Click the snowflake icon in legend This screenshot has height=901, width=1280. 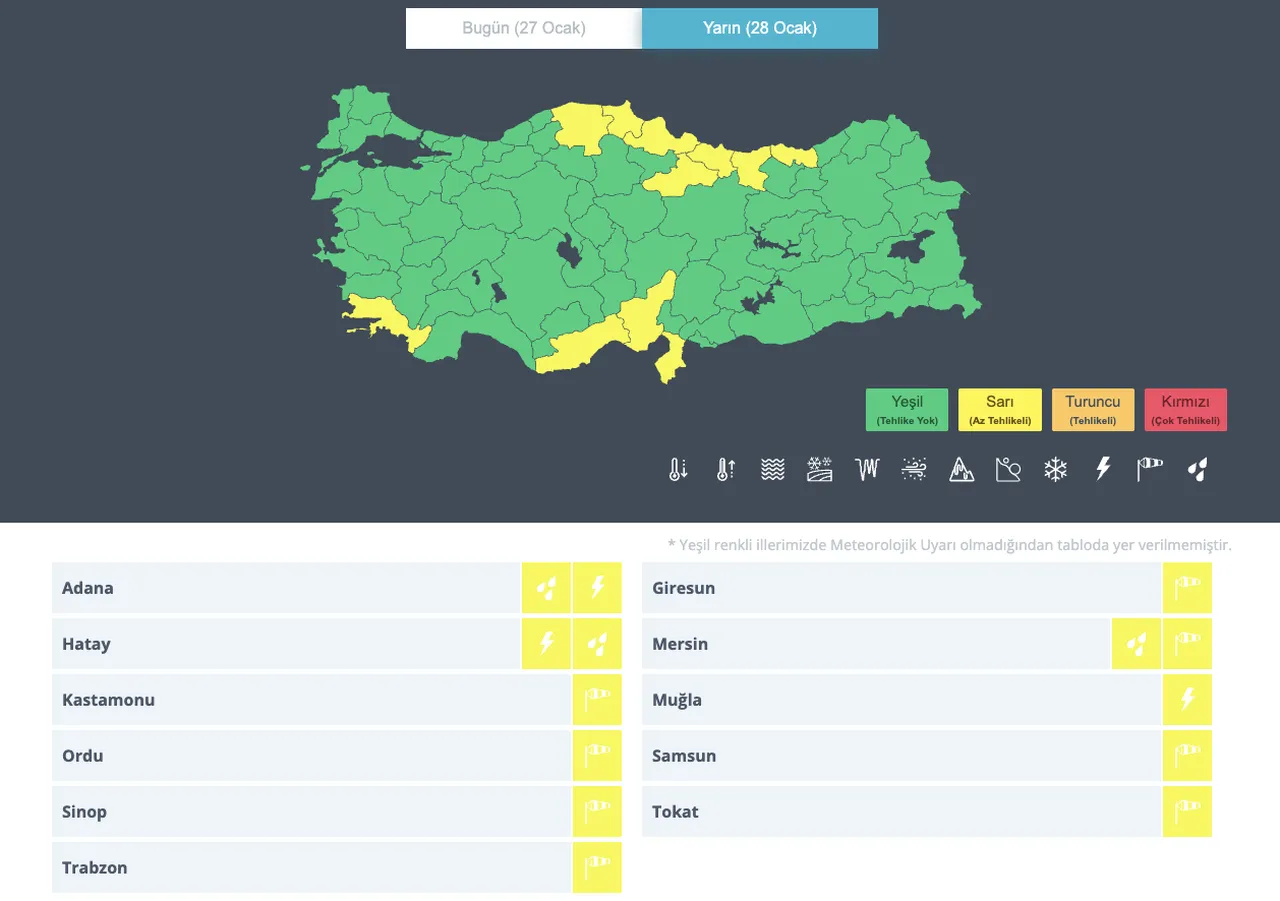tap(1055, 469)
